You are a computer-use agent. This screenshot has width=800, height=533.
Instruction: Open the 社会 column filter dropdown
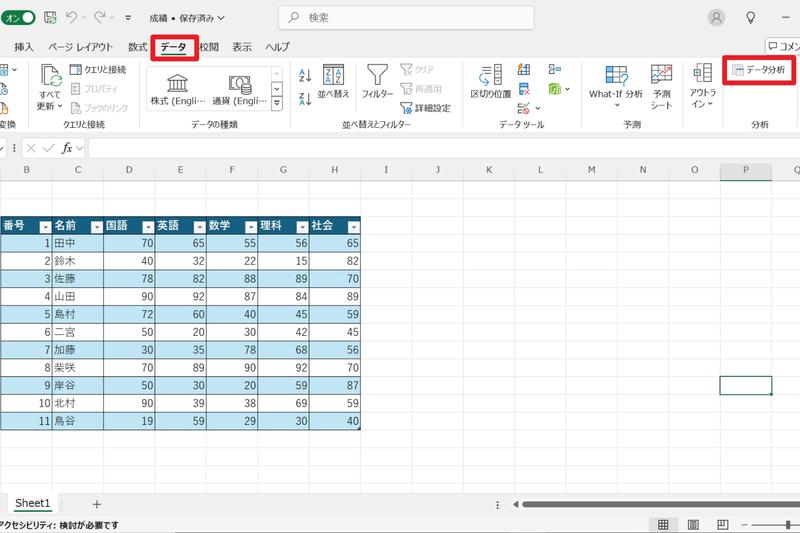coord(354,227)
